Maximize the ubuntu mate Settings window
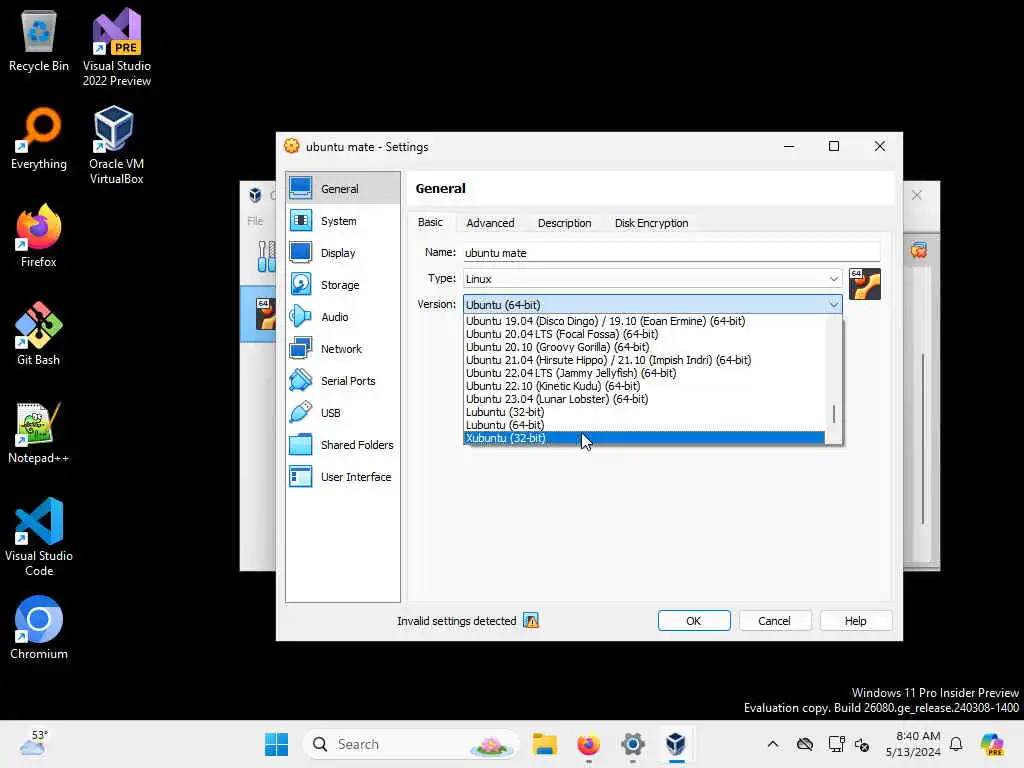Viewport: 1024px width, 768px height. click(834, 146)
